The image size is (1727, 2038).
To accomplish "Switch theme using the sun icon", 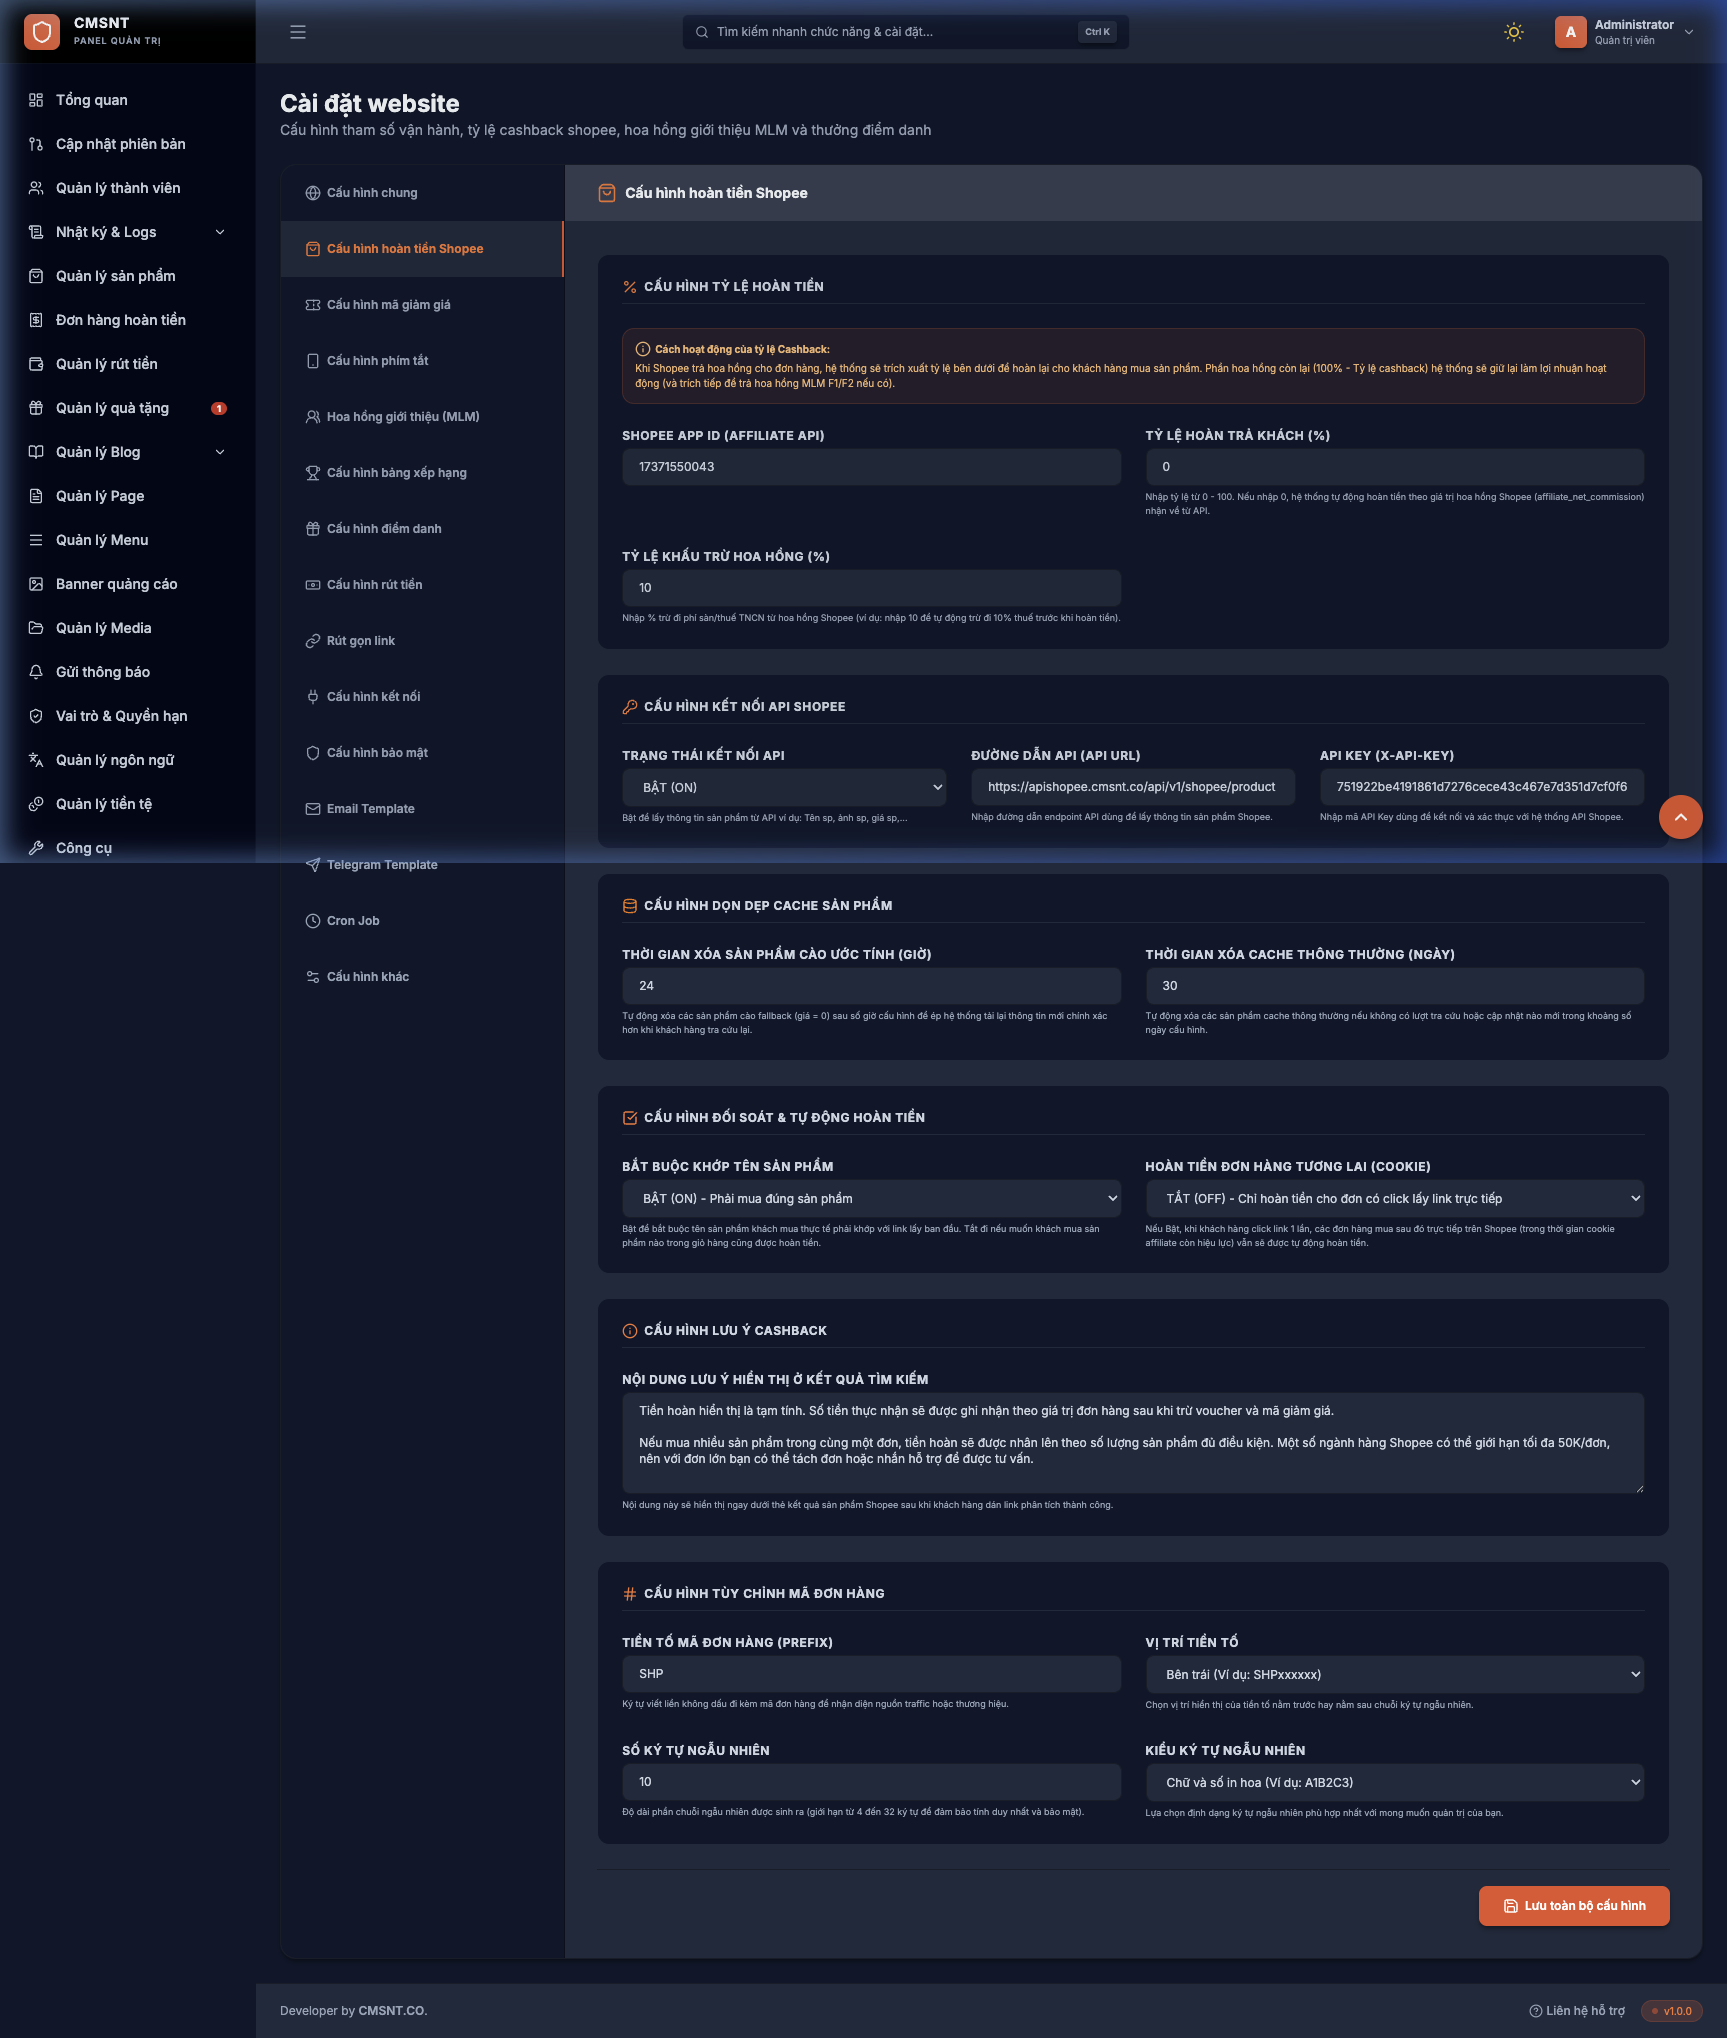I will pos(1514,32).
